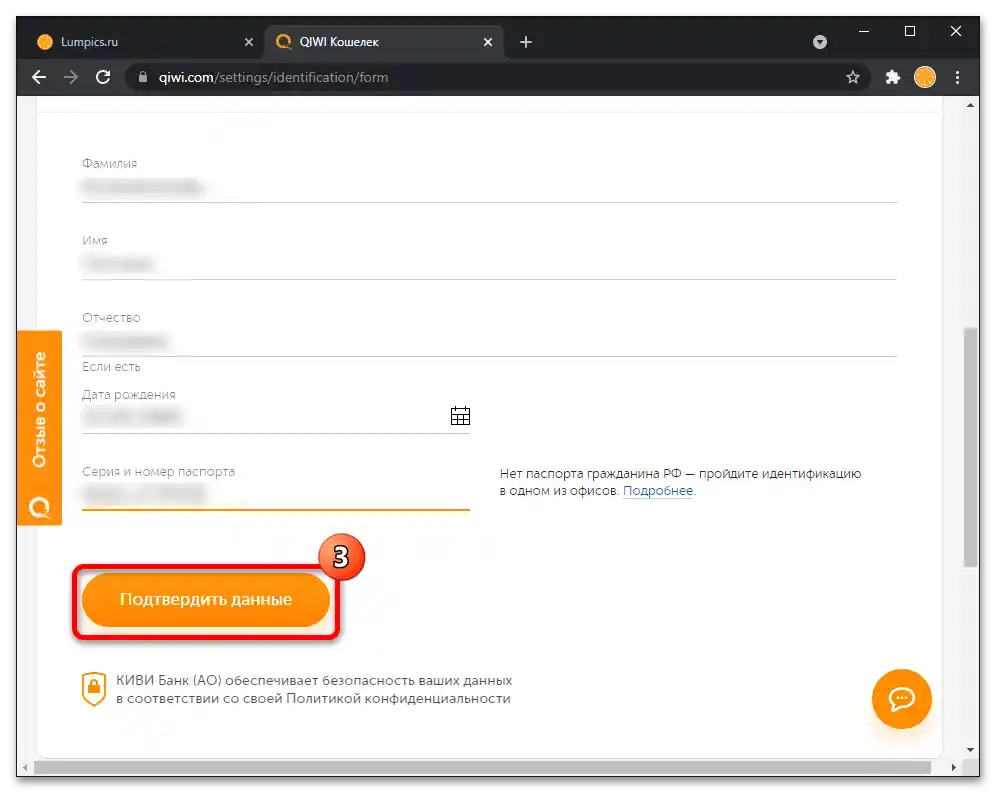The width and height of the screenshot is (996, 793).
Task: Close the QIWI Кошелек tab
Action: (x=488, y=42)
